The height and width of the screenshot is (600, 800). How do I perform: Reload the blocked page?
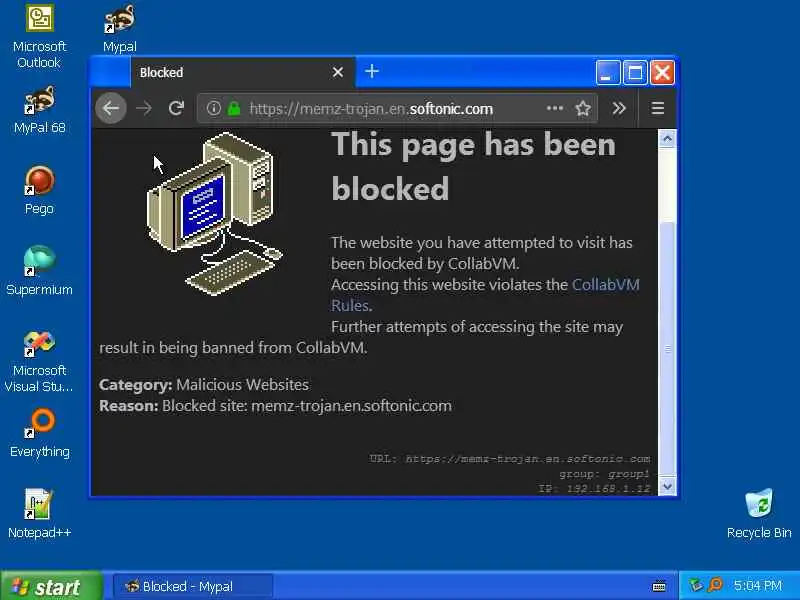pos(176,108)
